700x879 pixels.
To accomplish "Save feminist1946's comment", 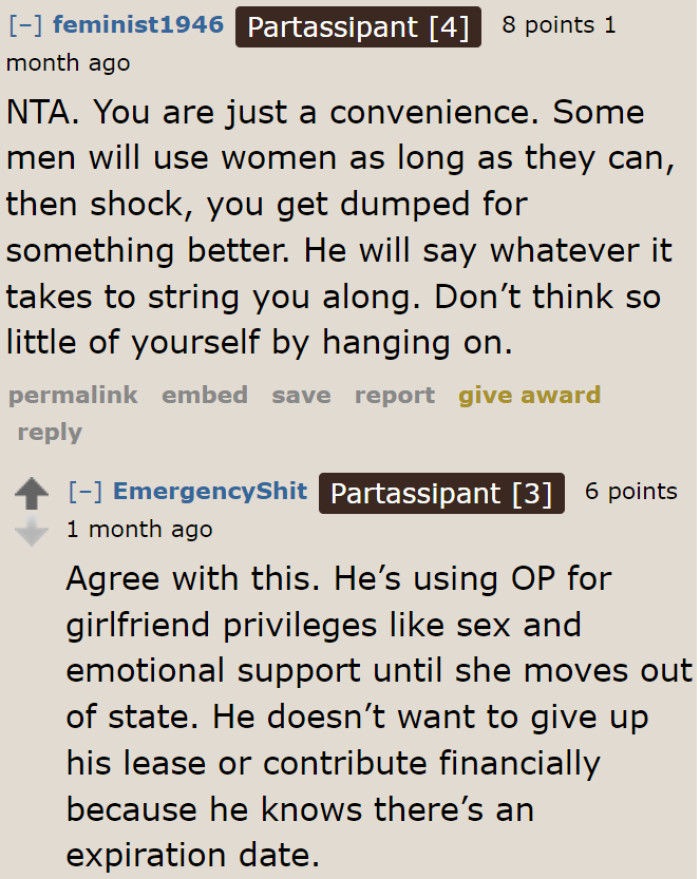I will coord(300,395).
